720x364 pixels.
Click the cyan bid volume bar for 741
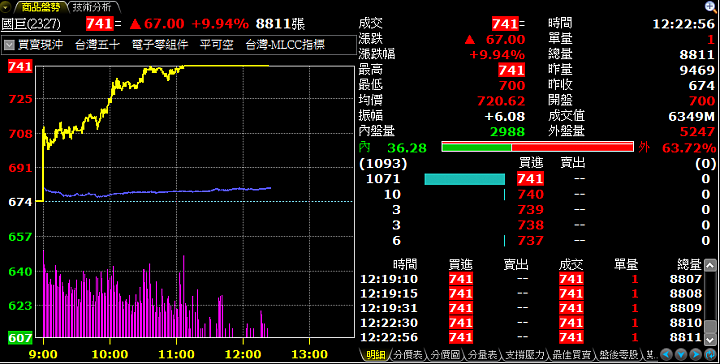(x=464, y=179)
